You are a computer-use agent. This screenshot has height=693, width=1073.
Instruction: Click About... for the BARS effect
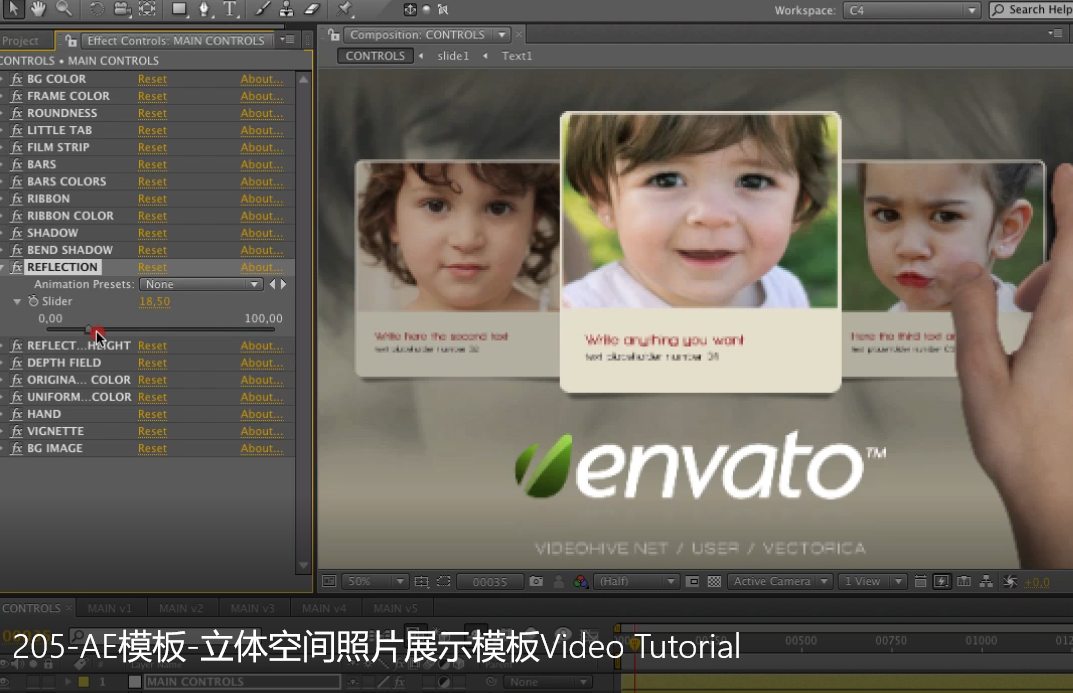(x=261, y=165)
